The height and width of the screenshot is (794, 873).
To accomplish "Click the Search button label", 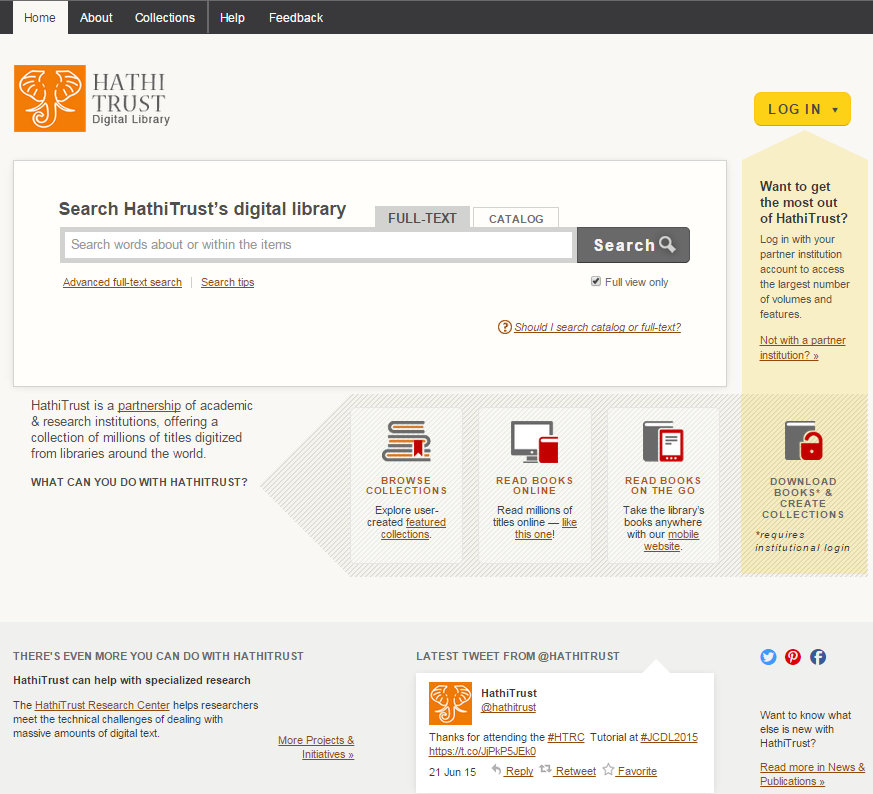I will pyautogui.click(x=624, y=245).
